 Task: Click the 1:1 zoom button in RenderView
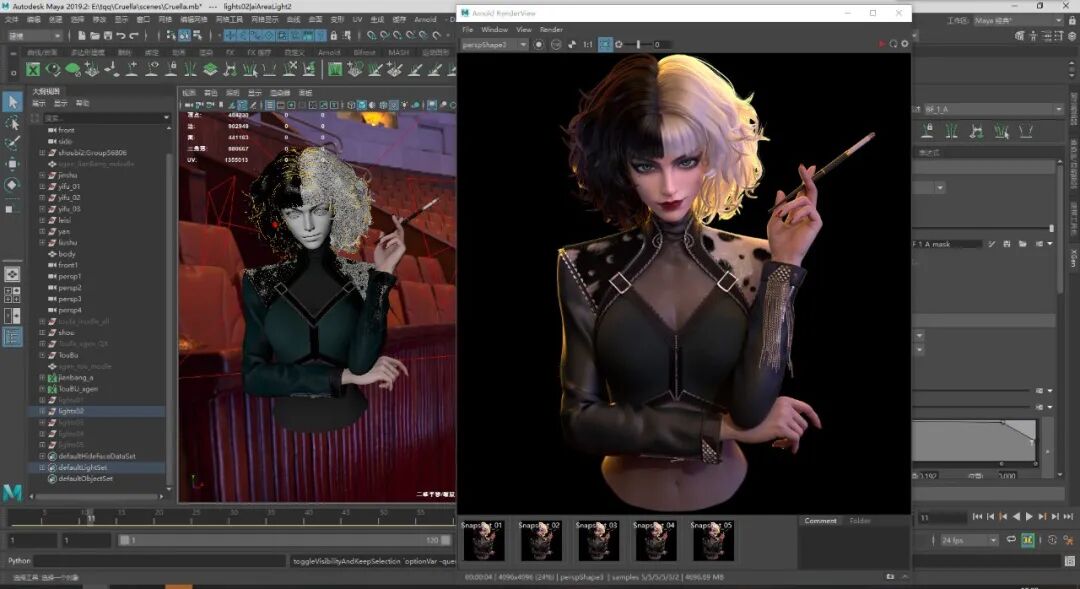[588, 44]
